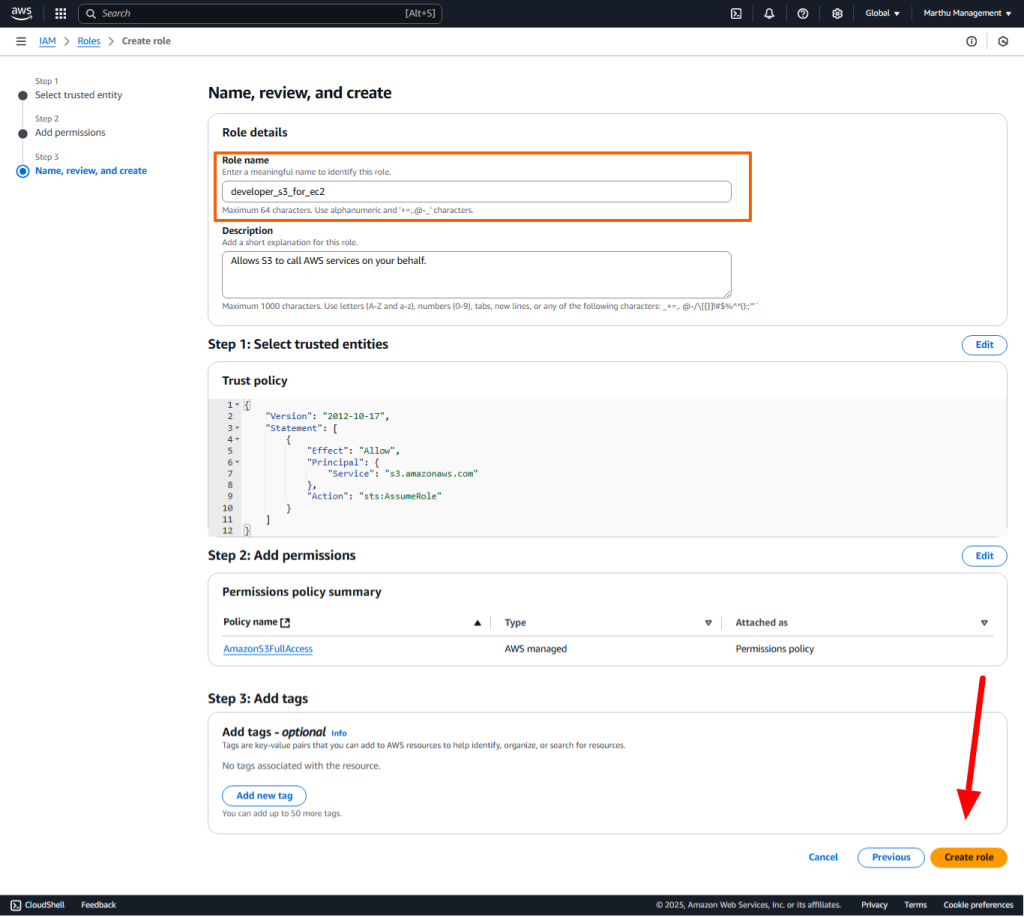1024x917 pixels.
Task: Focus the Description text area
Action: pyautogui.click(x=477, y=274)
